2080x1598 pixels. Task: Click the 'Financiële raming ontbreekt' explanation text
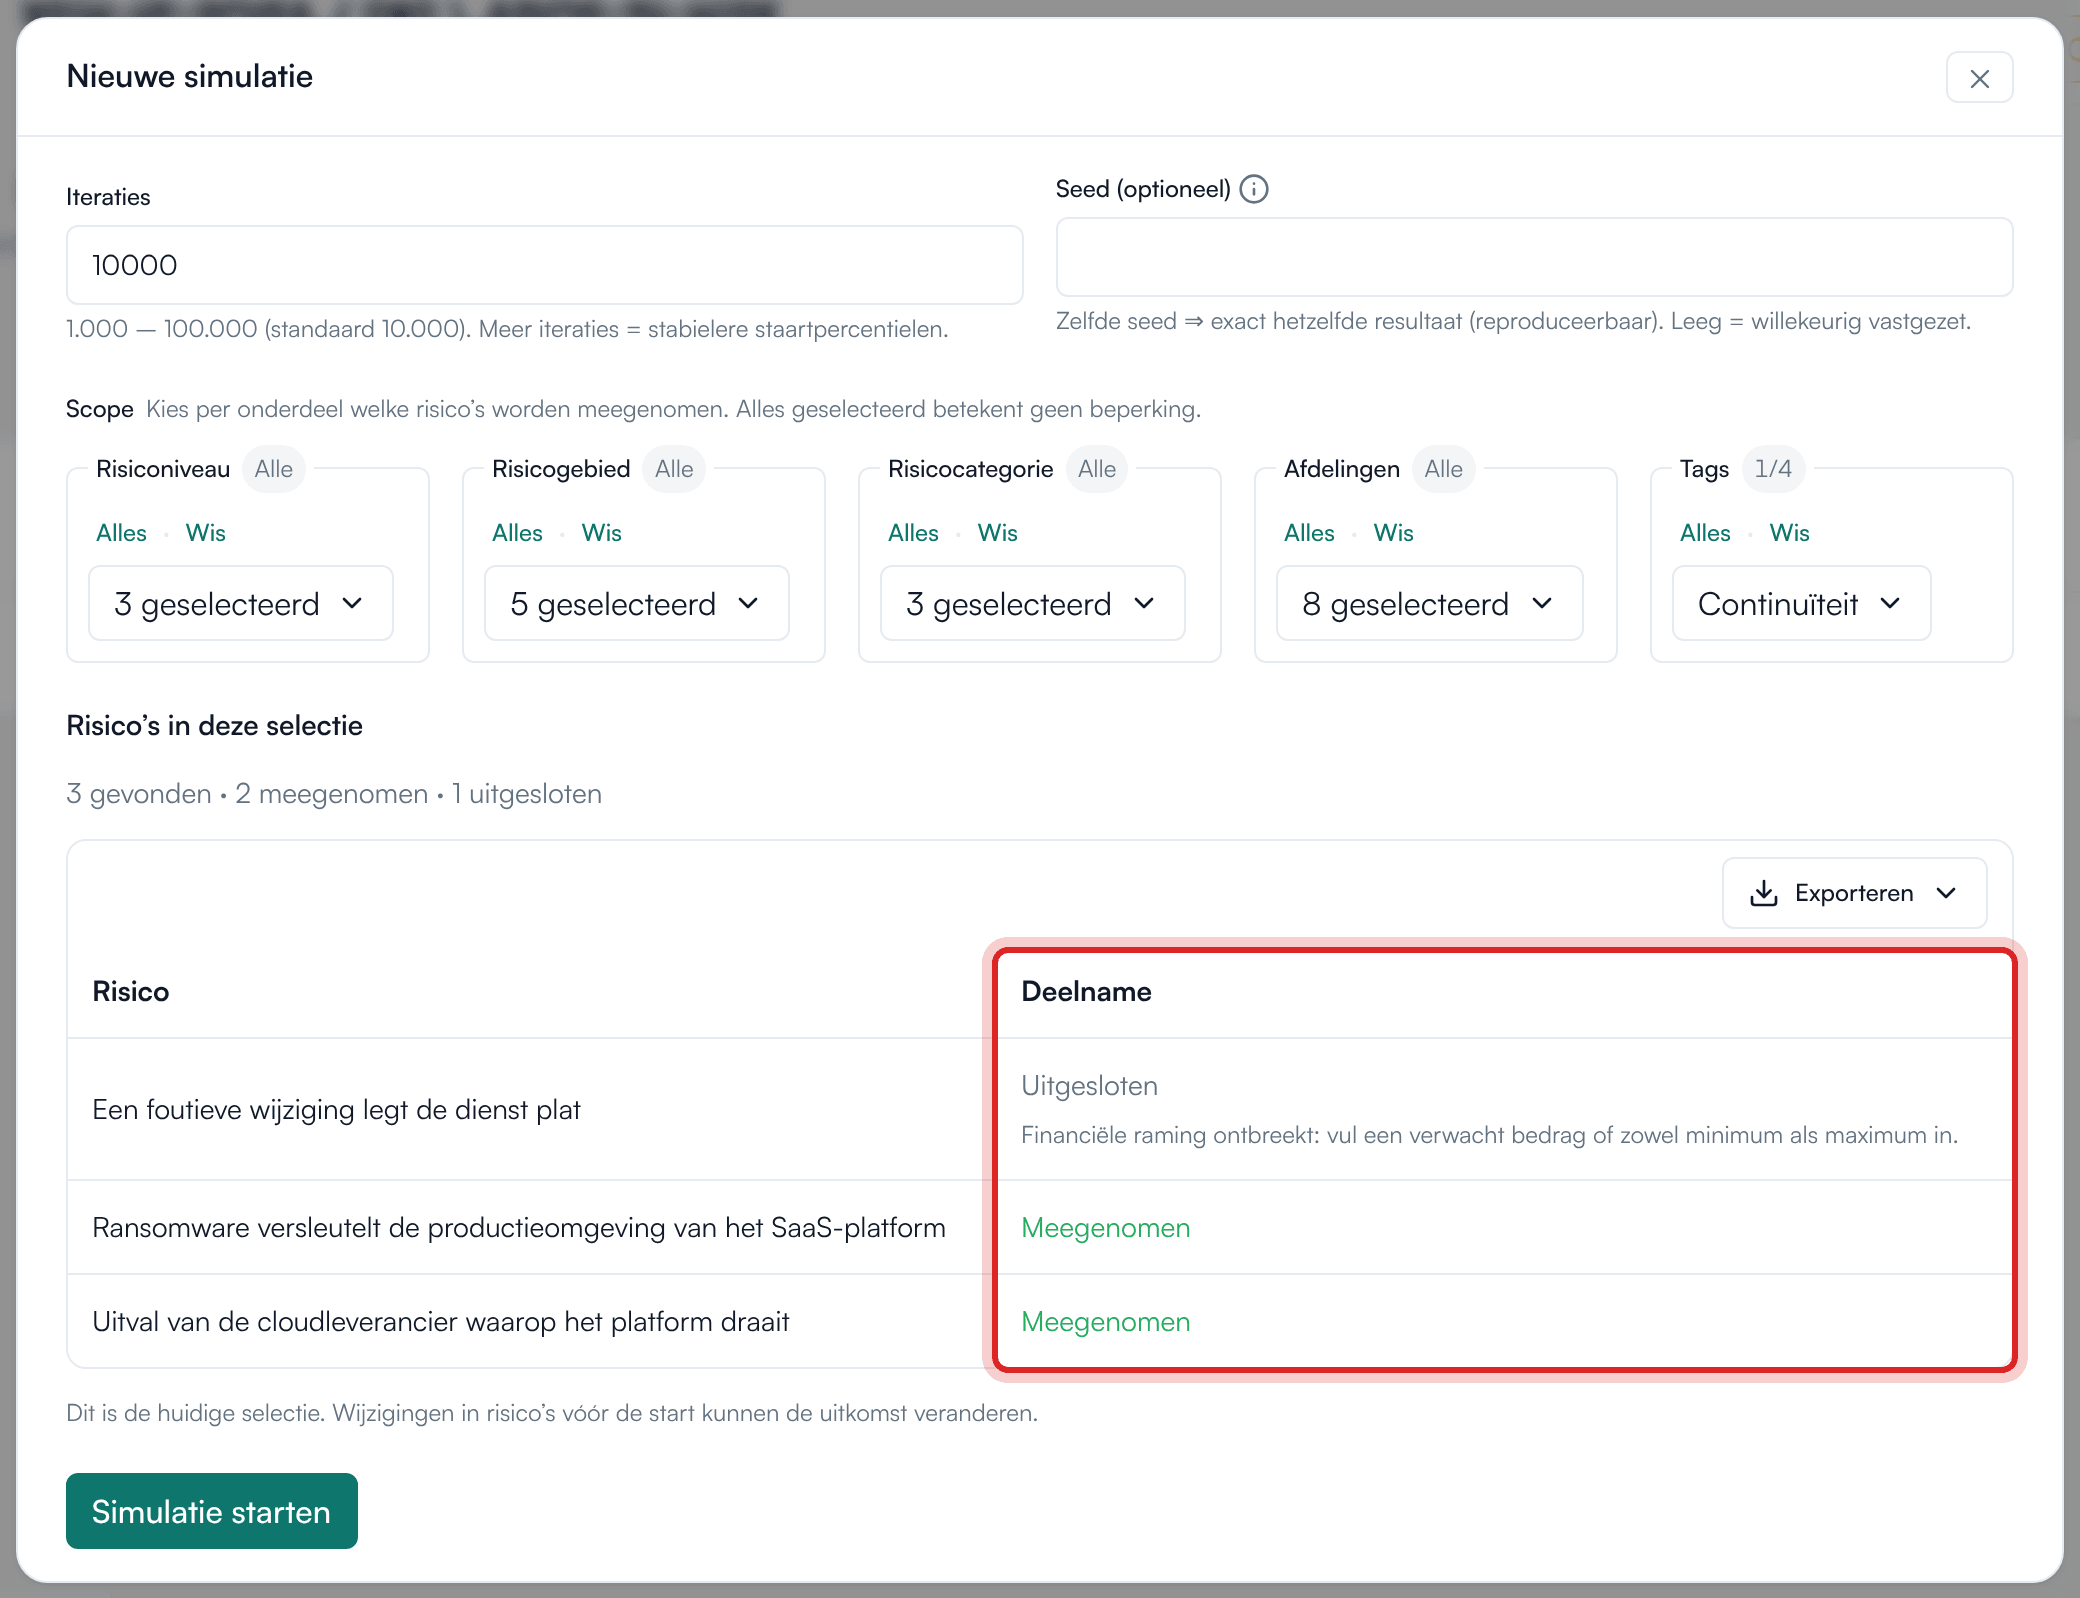click(x=1489, y=1136)
